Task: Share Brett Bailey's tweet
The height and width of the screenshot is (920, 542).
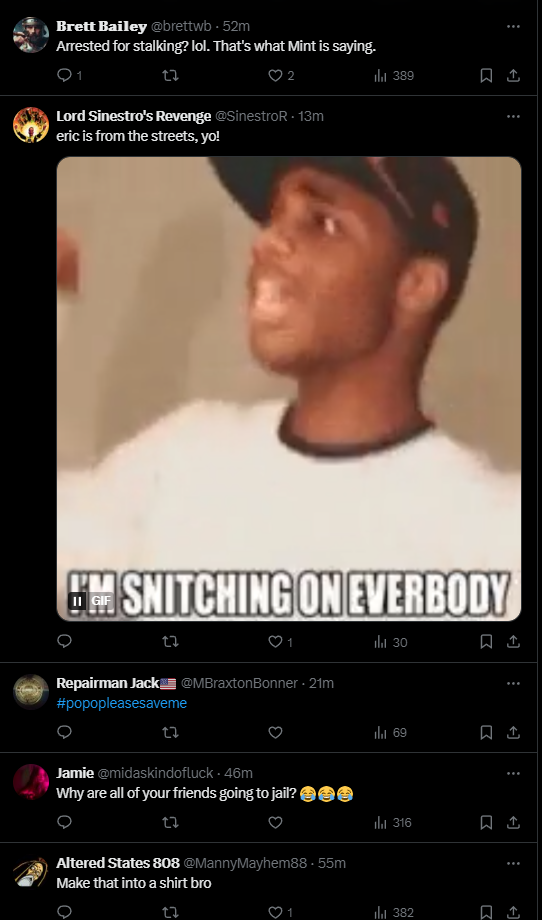Action: 513,76
